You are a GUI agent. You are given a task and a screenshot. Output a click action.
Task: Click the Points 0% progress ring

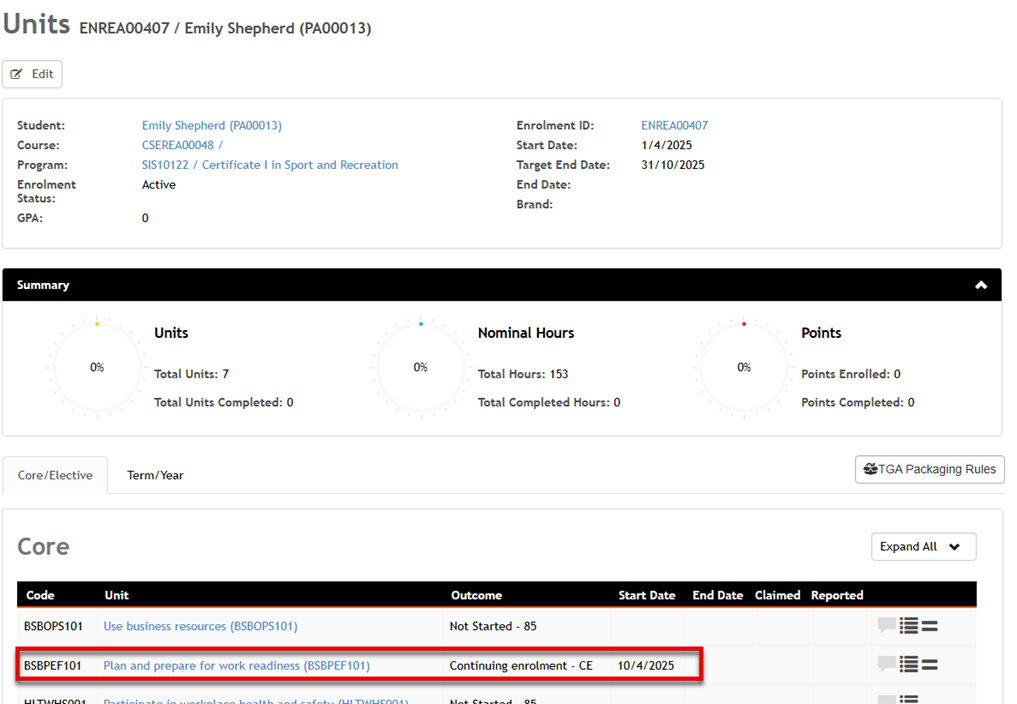click(744, 367)
